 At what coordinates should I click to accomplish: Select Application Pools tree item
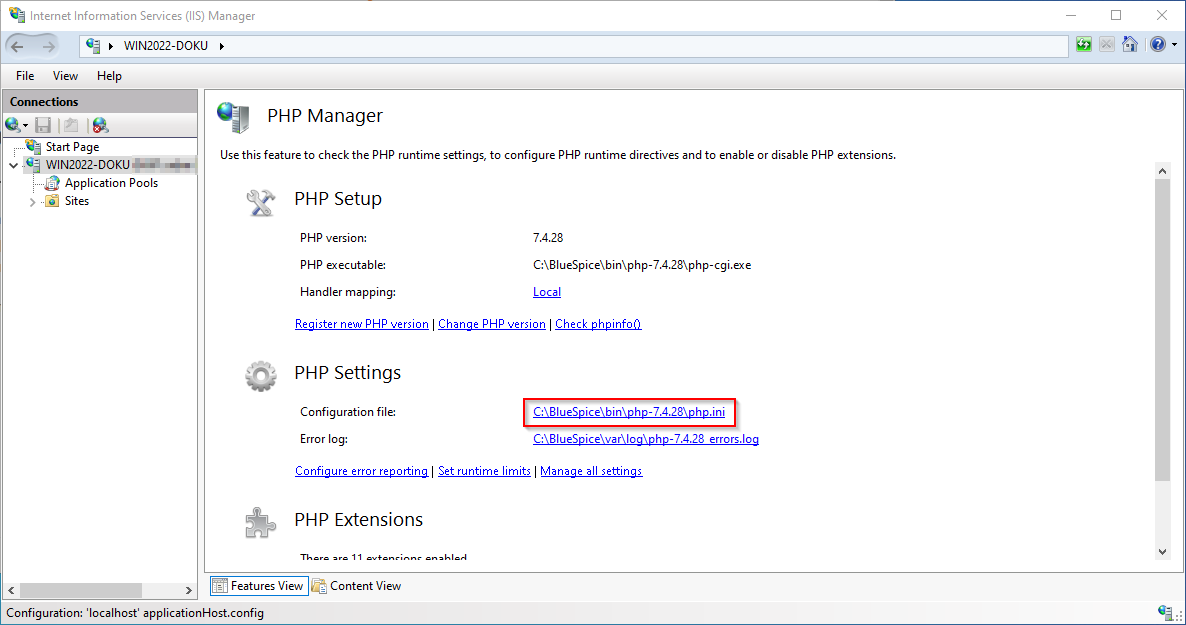coord(111,183)
